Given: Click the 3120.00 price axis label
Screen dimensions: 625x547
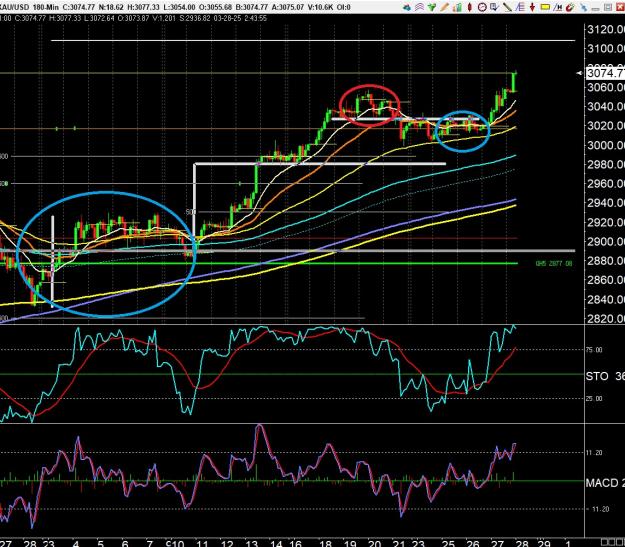Looking at the screenshot, I should tap(605, 29).
